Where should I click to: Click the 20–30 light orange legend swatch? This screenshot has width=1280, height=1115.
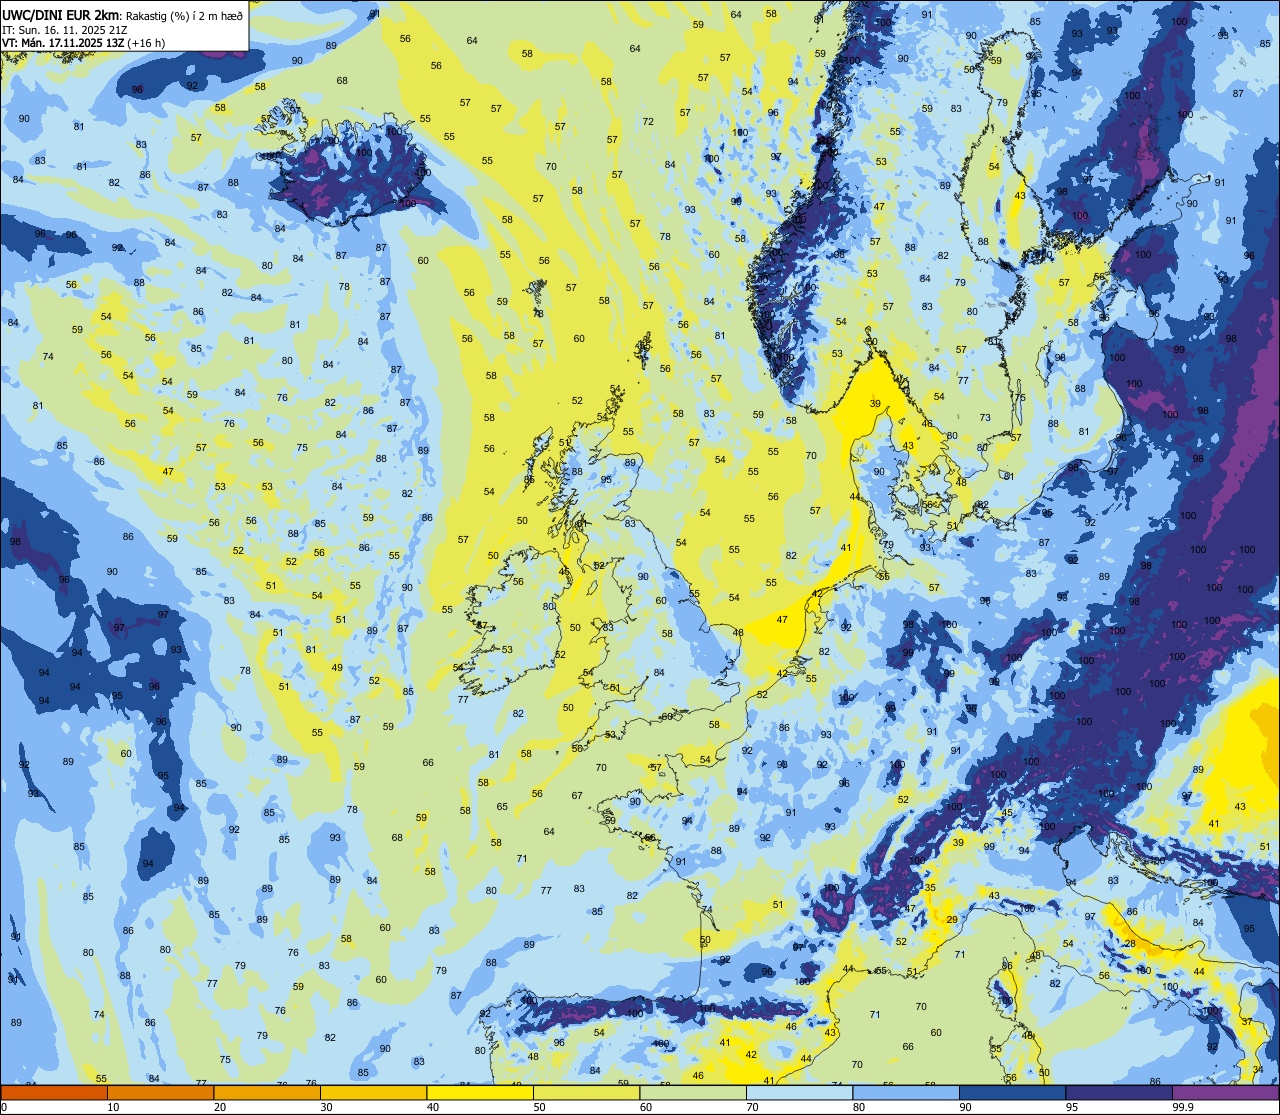tap(267, 1092)
